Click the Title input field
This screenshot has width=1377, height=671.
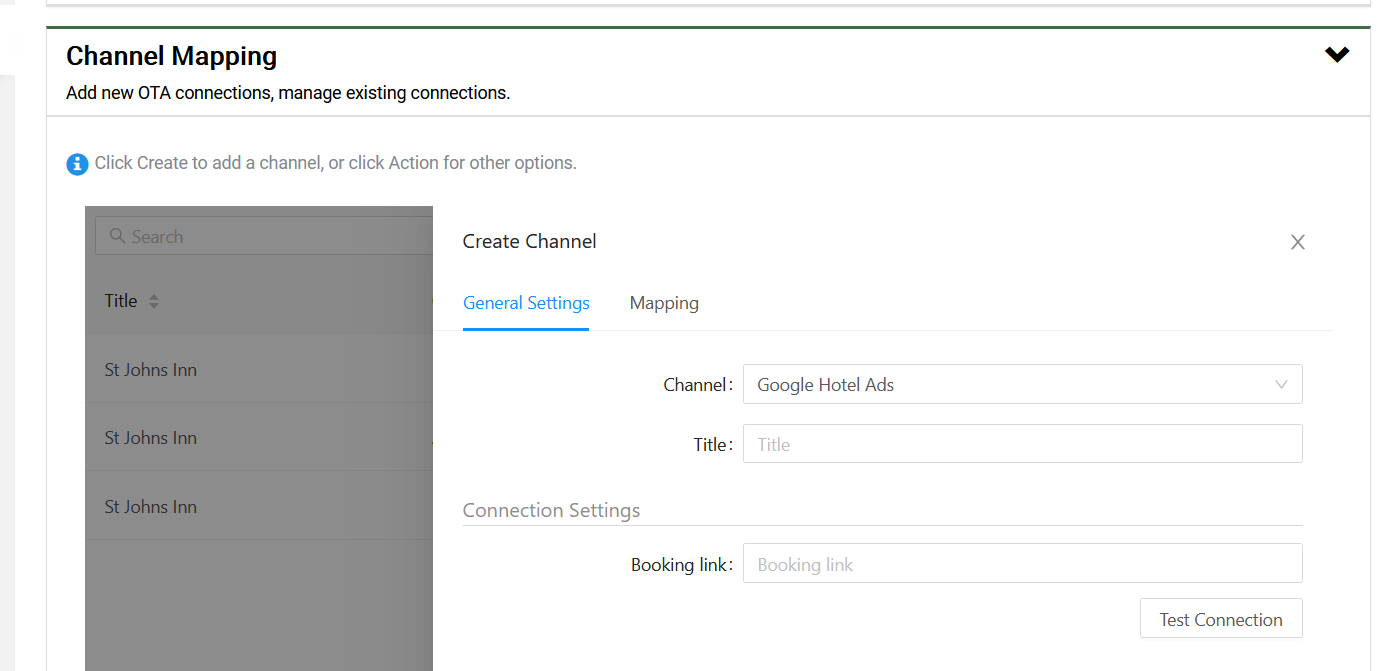point(1022,444)
